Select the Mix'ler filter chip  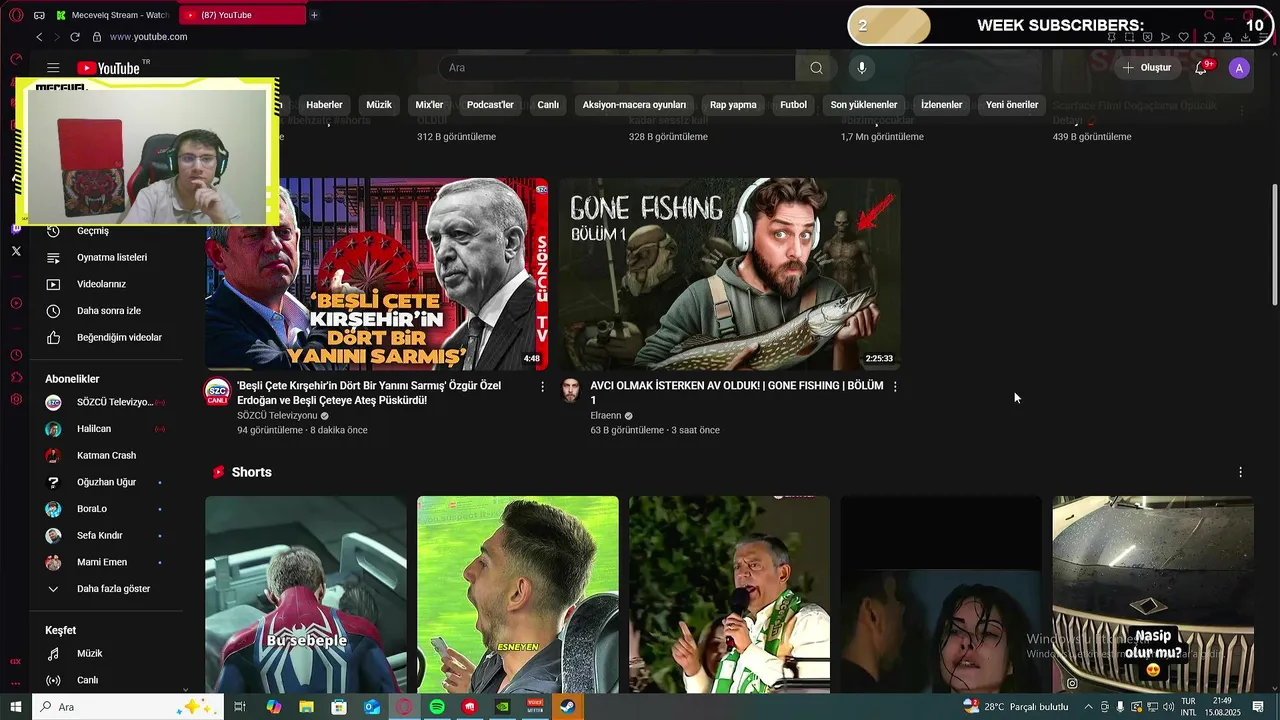pos(429,105)
